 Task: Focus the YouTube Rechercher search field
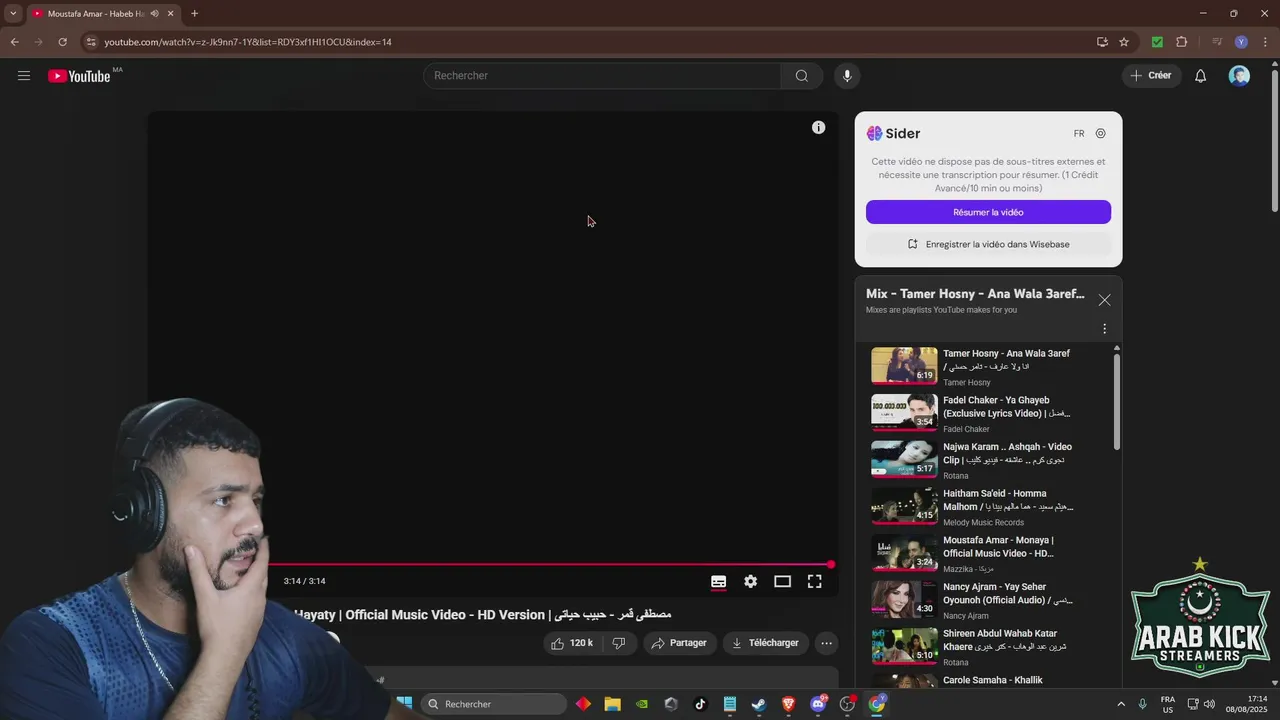click(x=602, y=76)
